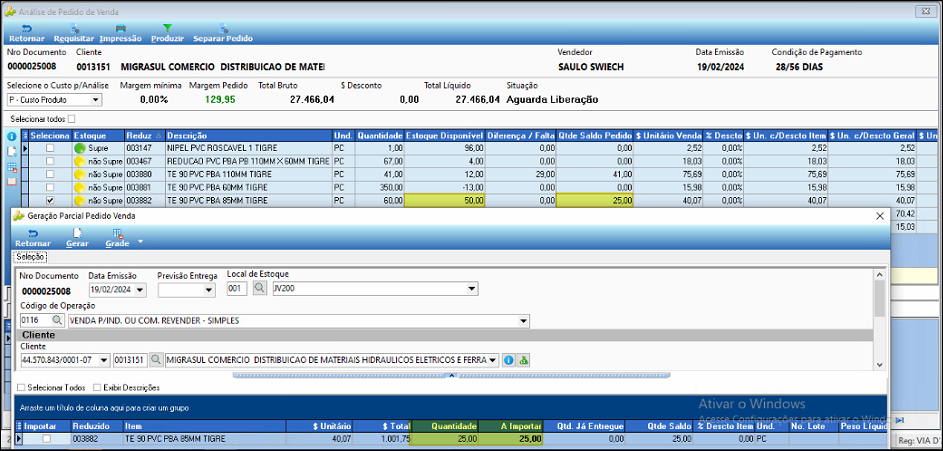
Task: Check the Seleciona box for item 003881
Action: tap(50, 188)
